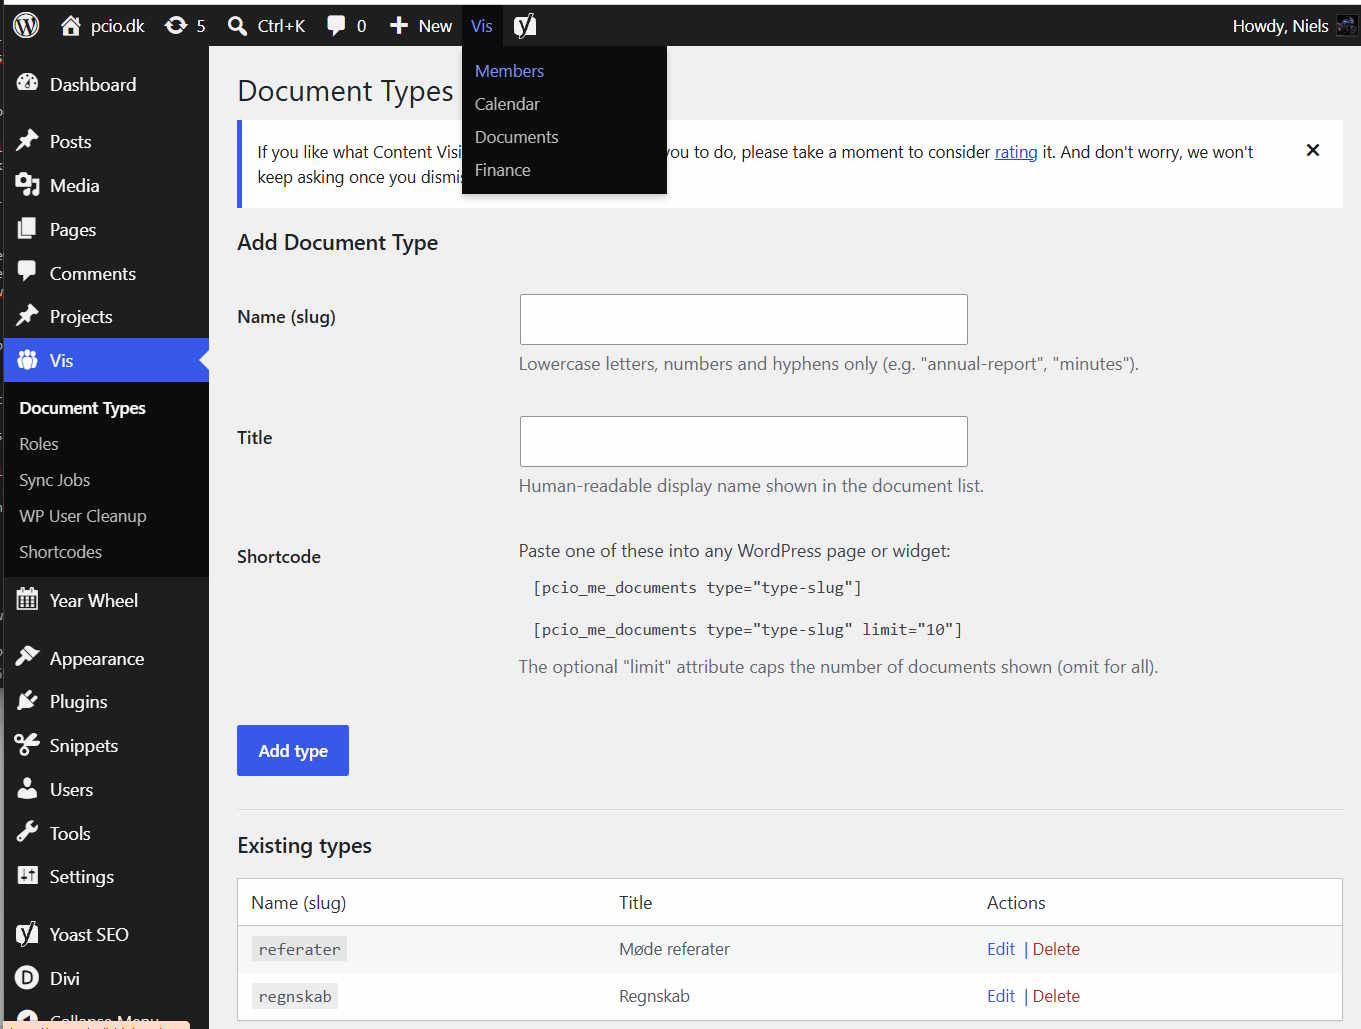Click the Add type button

[x=293, y=750]
